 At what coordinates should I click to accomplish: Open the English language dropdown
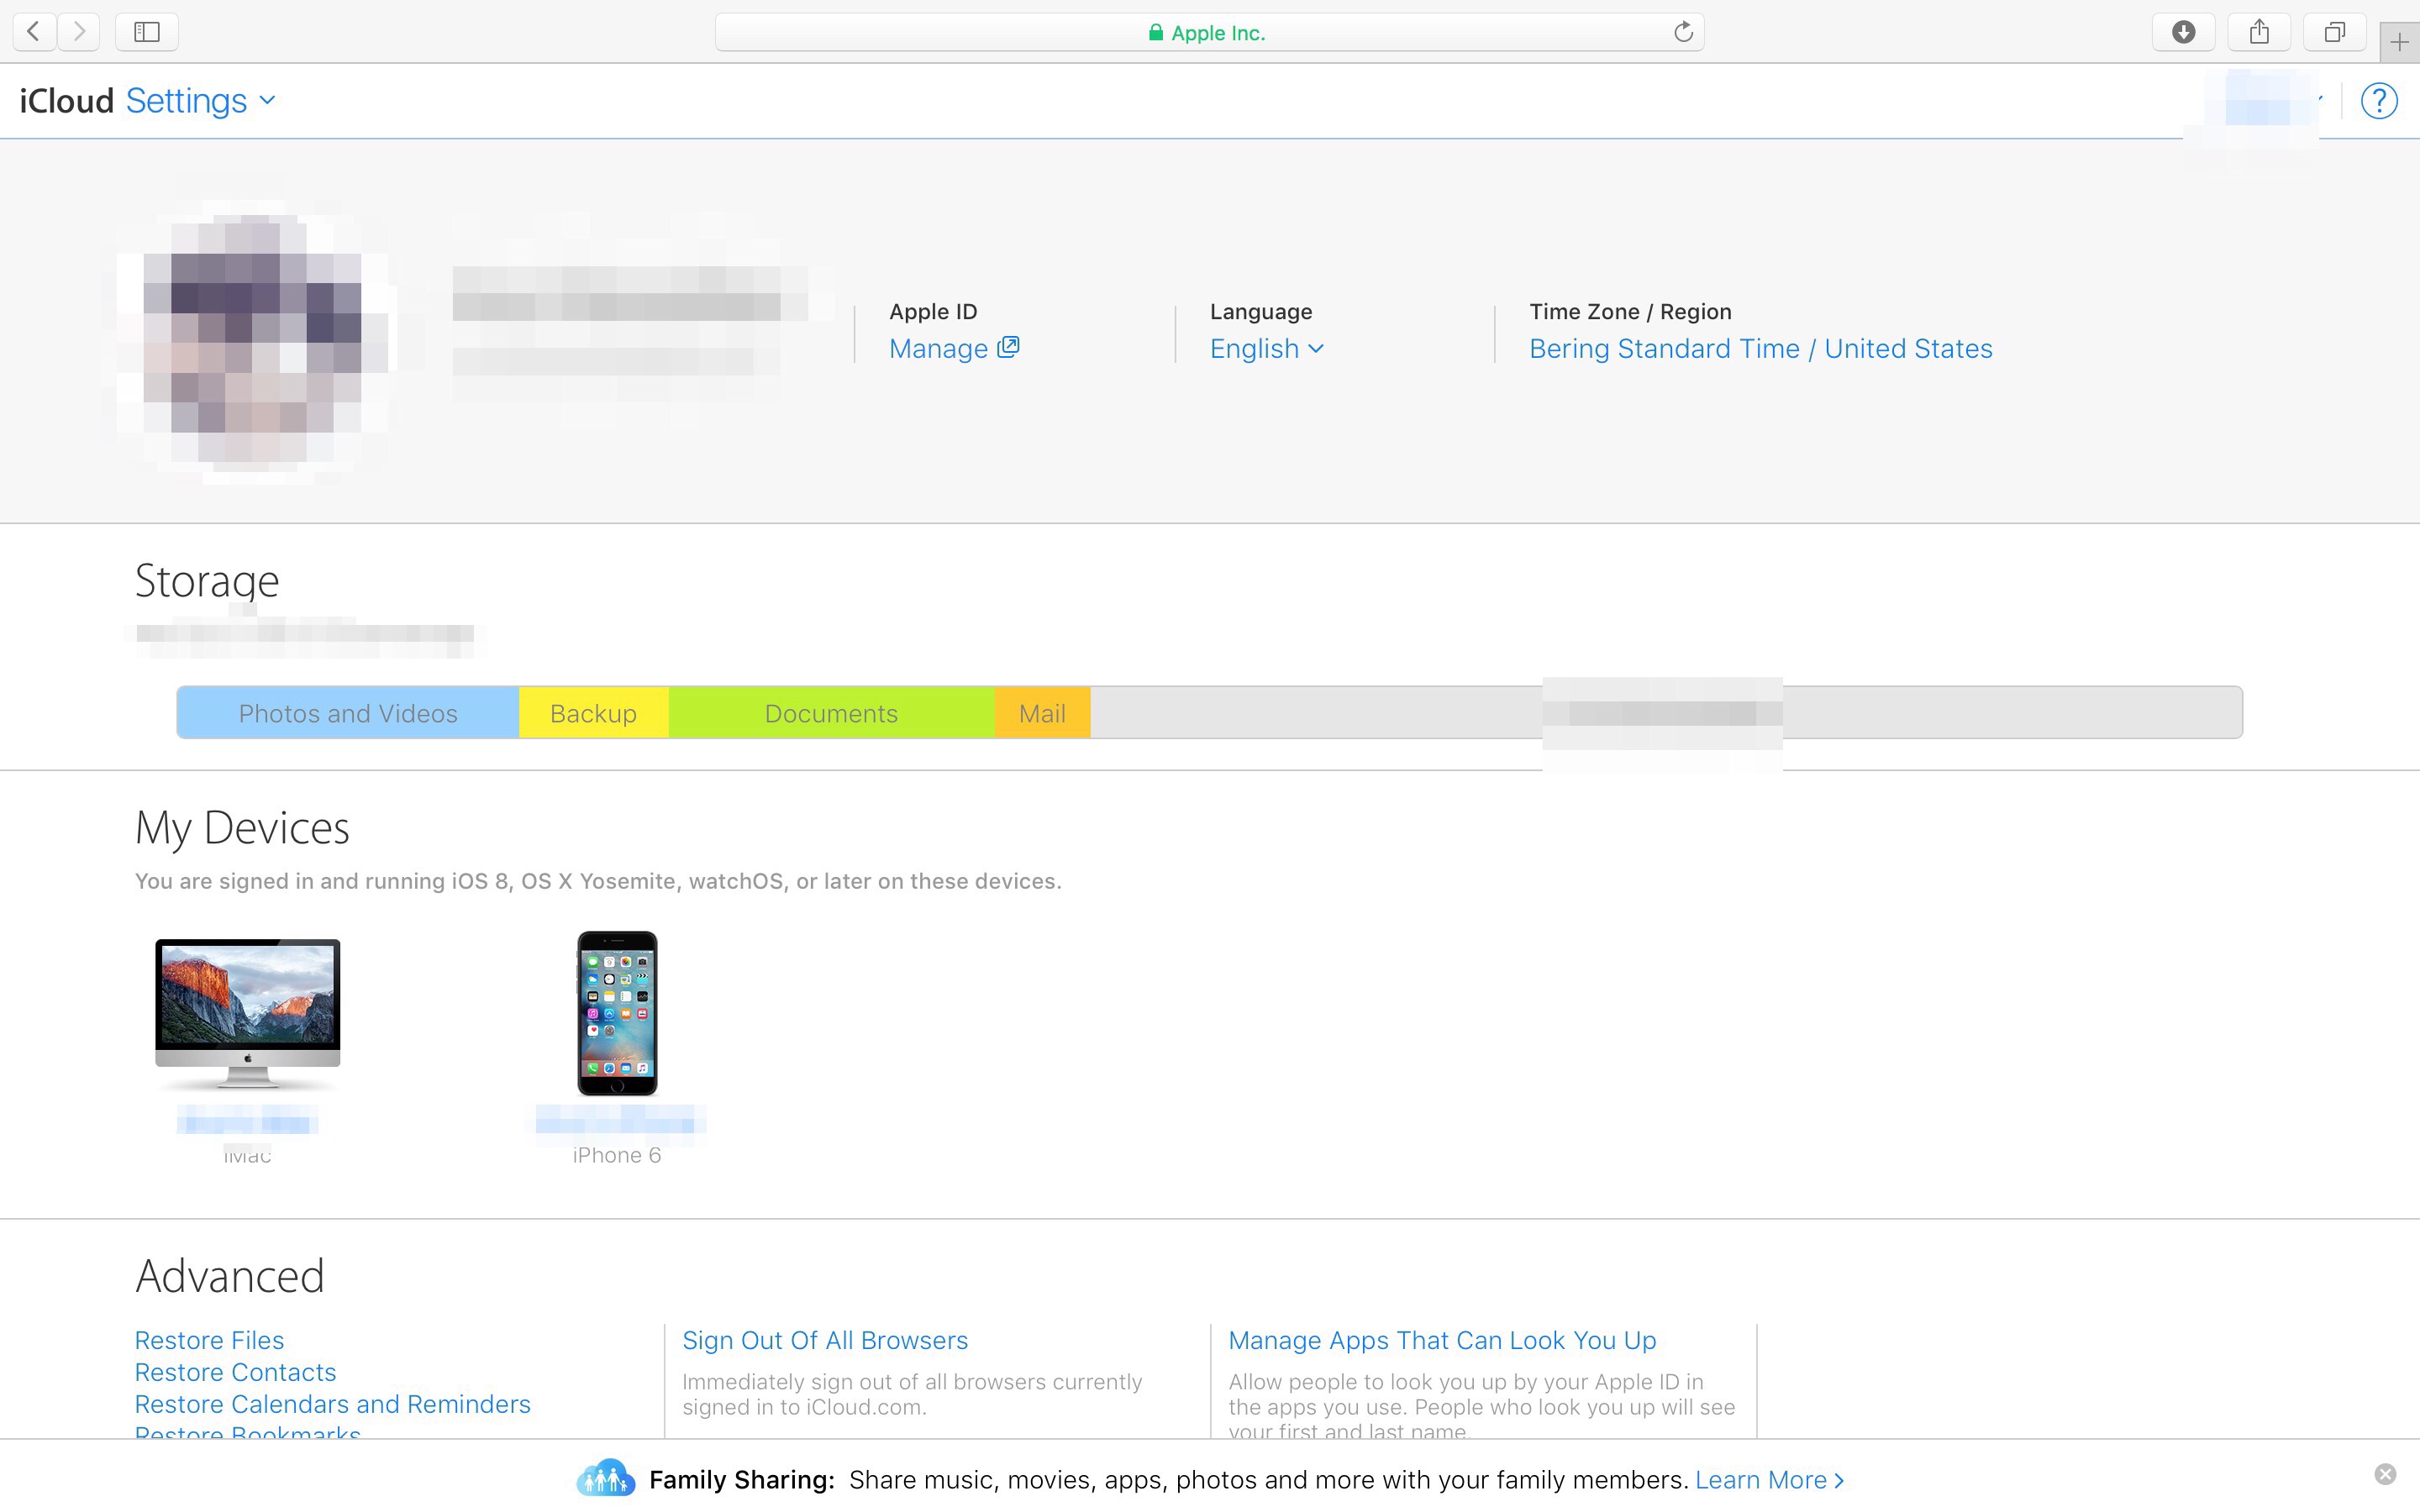(x=1266, y=348)
